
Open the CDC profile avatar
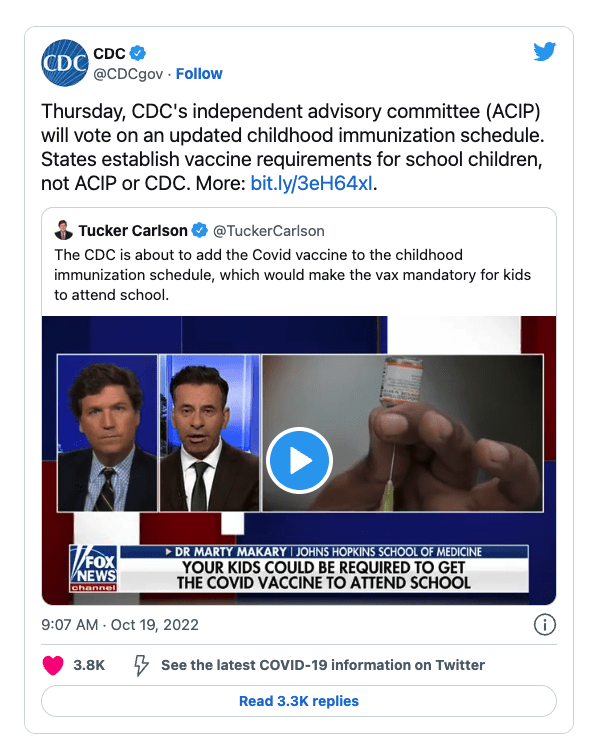point(65,63)
